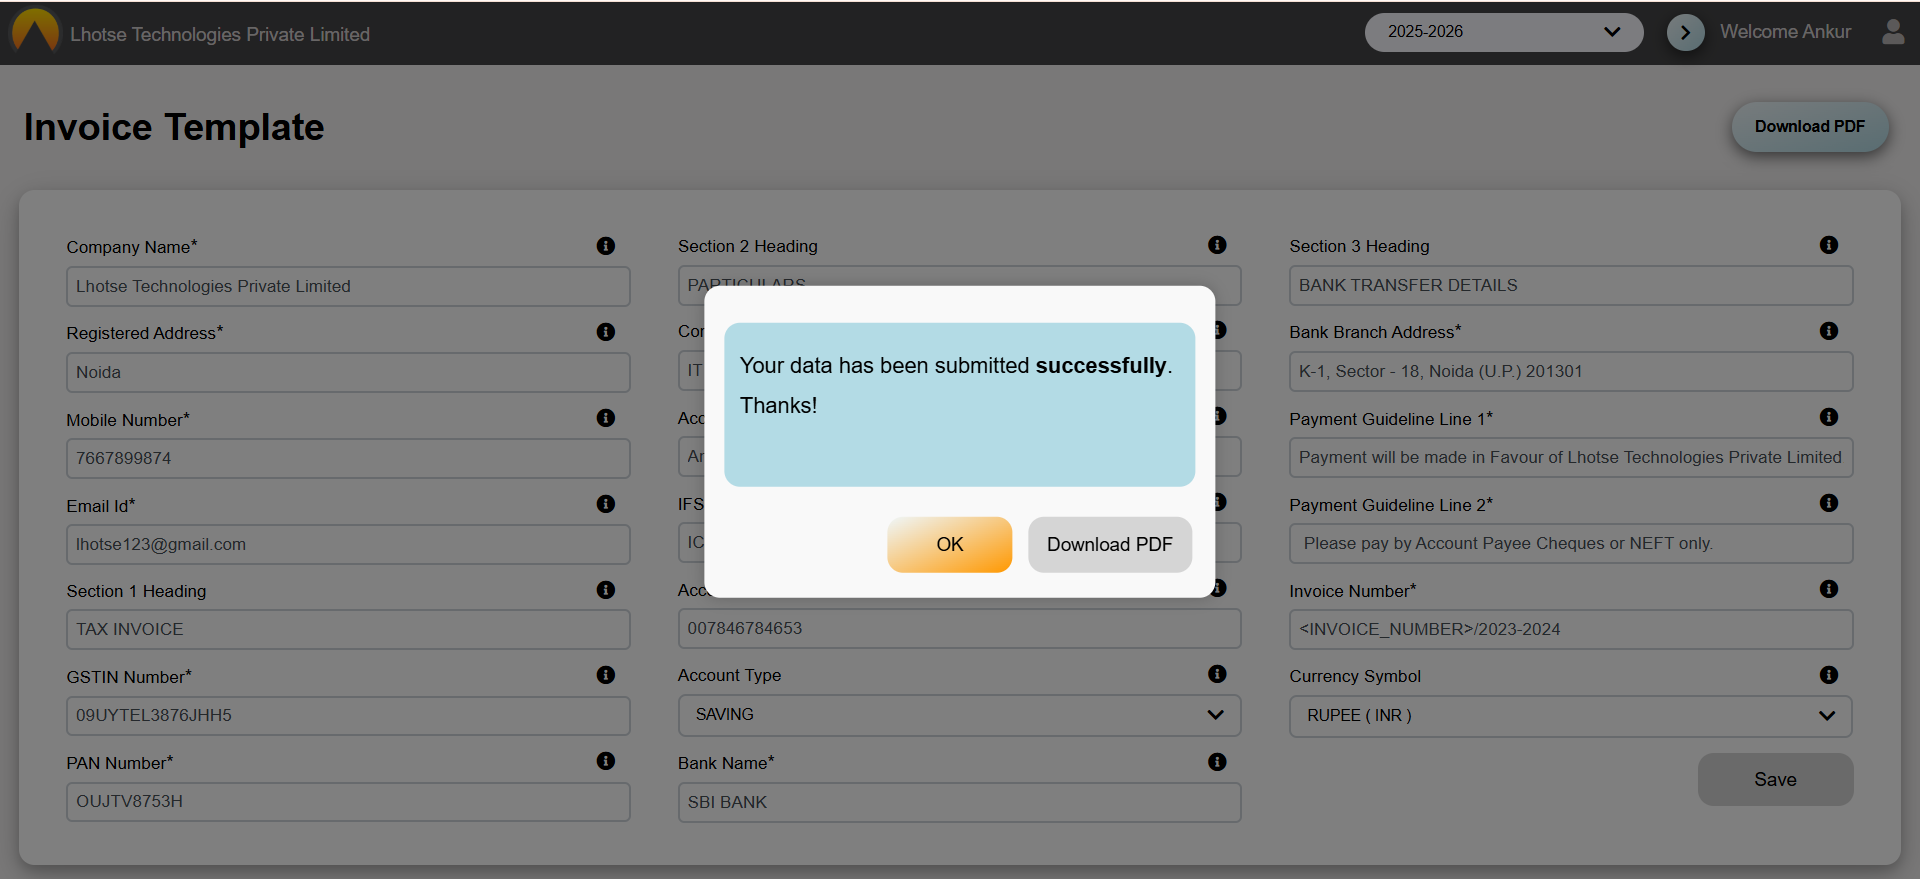Click the Invoice Template page heading
1920x879 pixels.
click(174, 127)
